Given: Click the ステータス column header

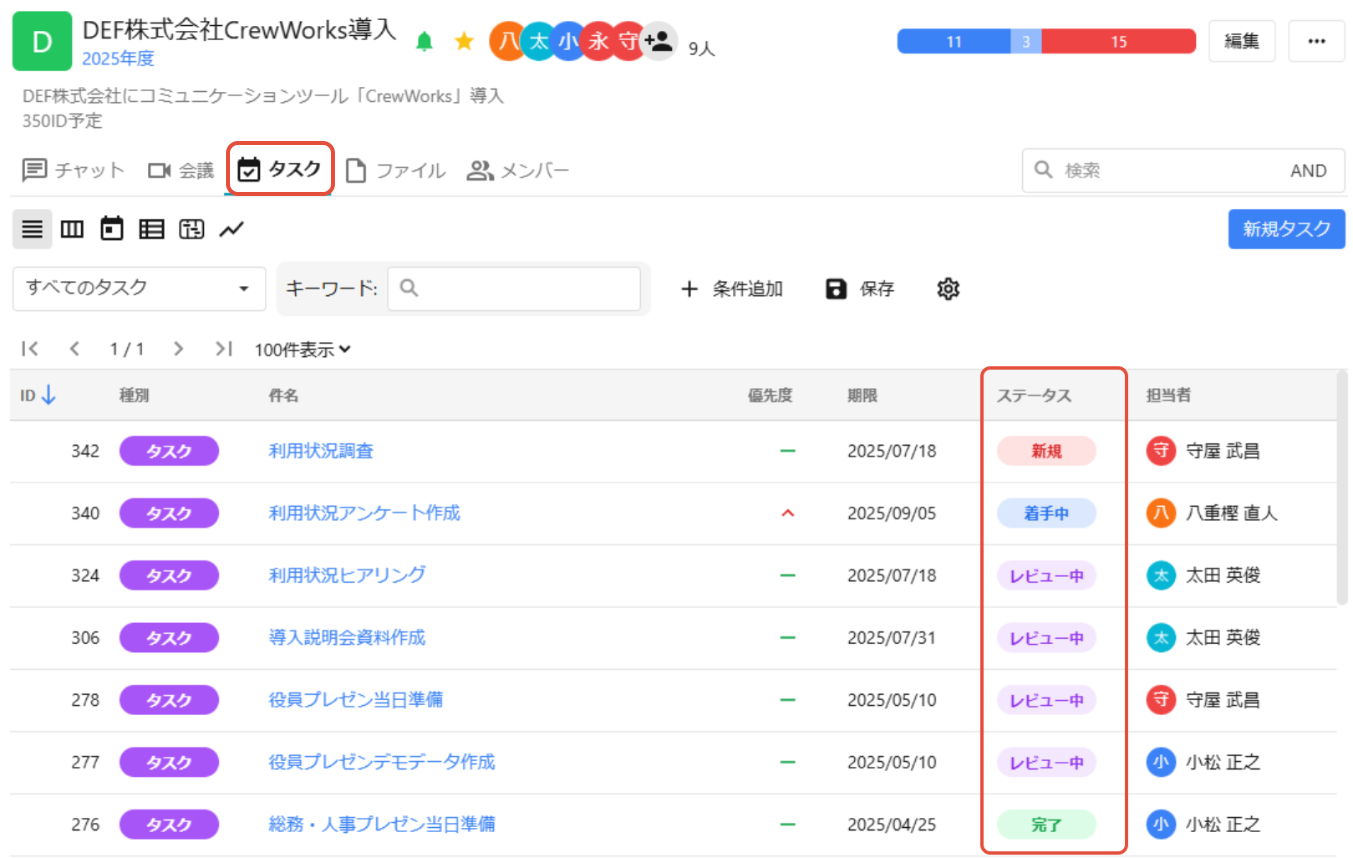Looking at the screenshot, I should click(x=1034, y=395).
